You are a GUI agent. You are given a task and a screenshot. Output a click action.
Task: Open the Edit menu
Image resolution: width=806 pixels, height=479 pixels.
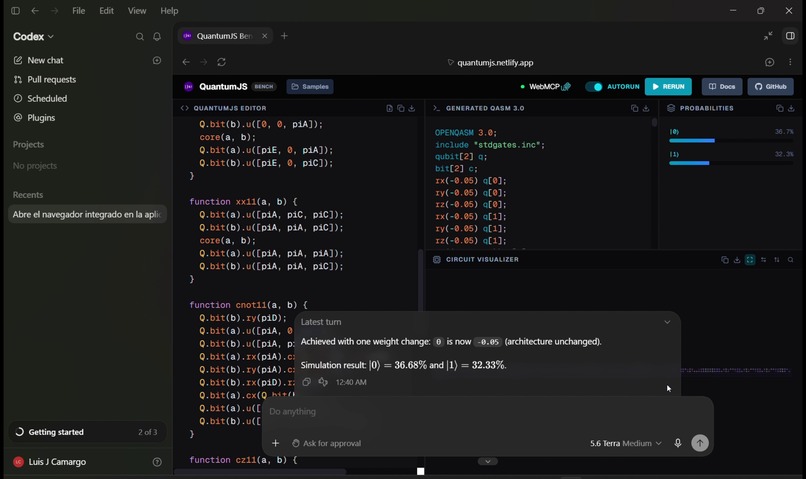[x=106, y=11]
